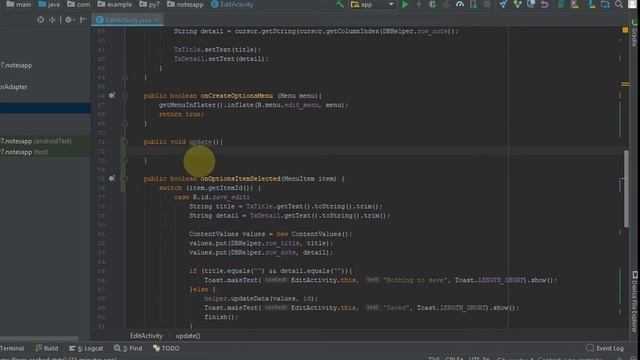This screenshot has height=360, width=640.
Task: Click the 'java' folder breadcrumb
Action: pos(49,4)
